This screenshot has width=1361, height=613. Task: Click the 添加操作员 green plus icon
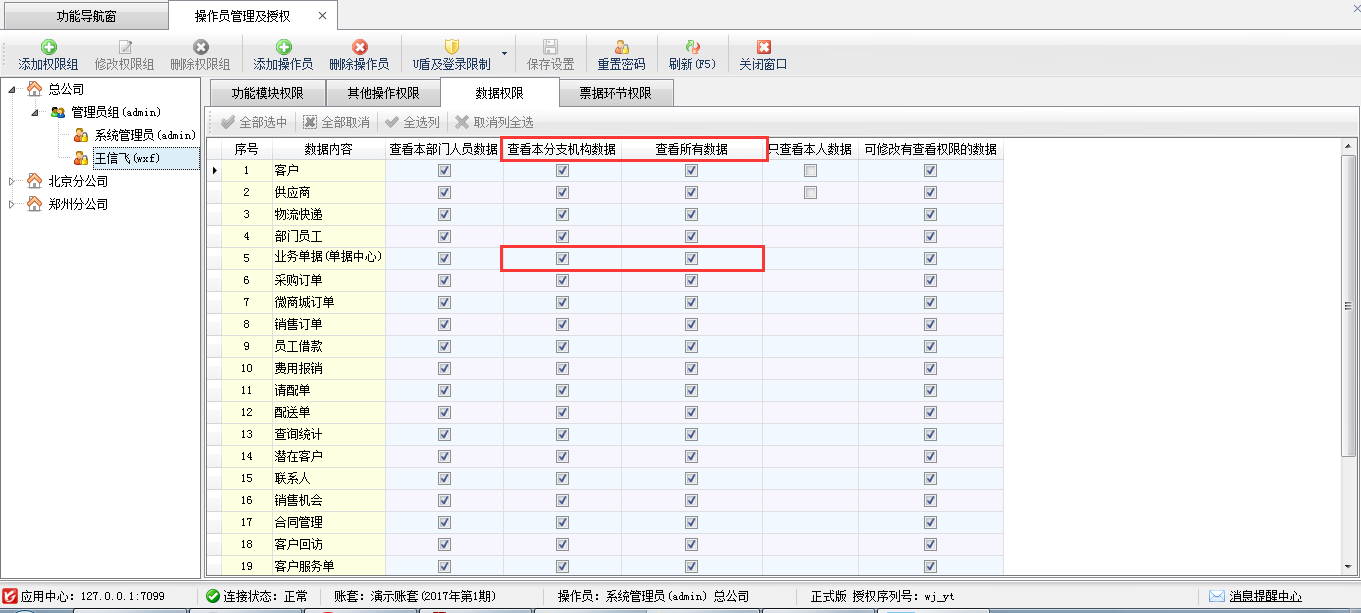[283, 47]
